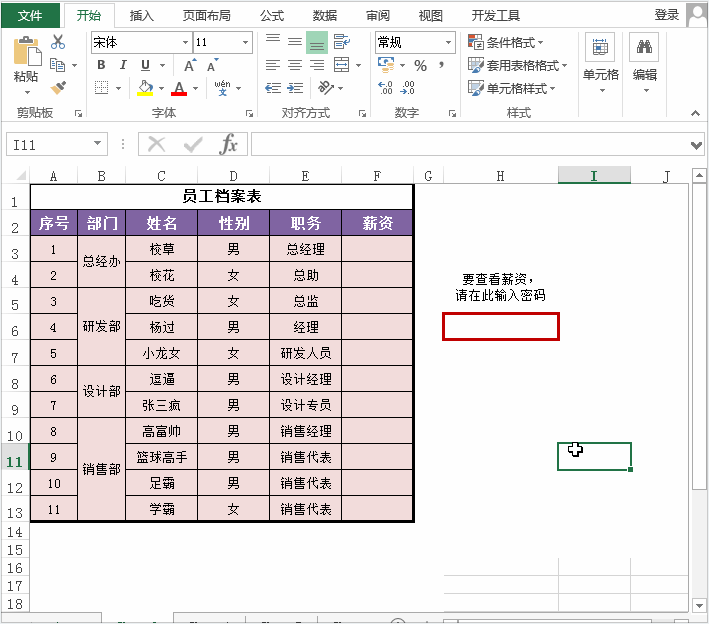
Task: Switch to the 审阅 Review tab
Action: (x=378, y=15)
